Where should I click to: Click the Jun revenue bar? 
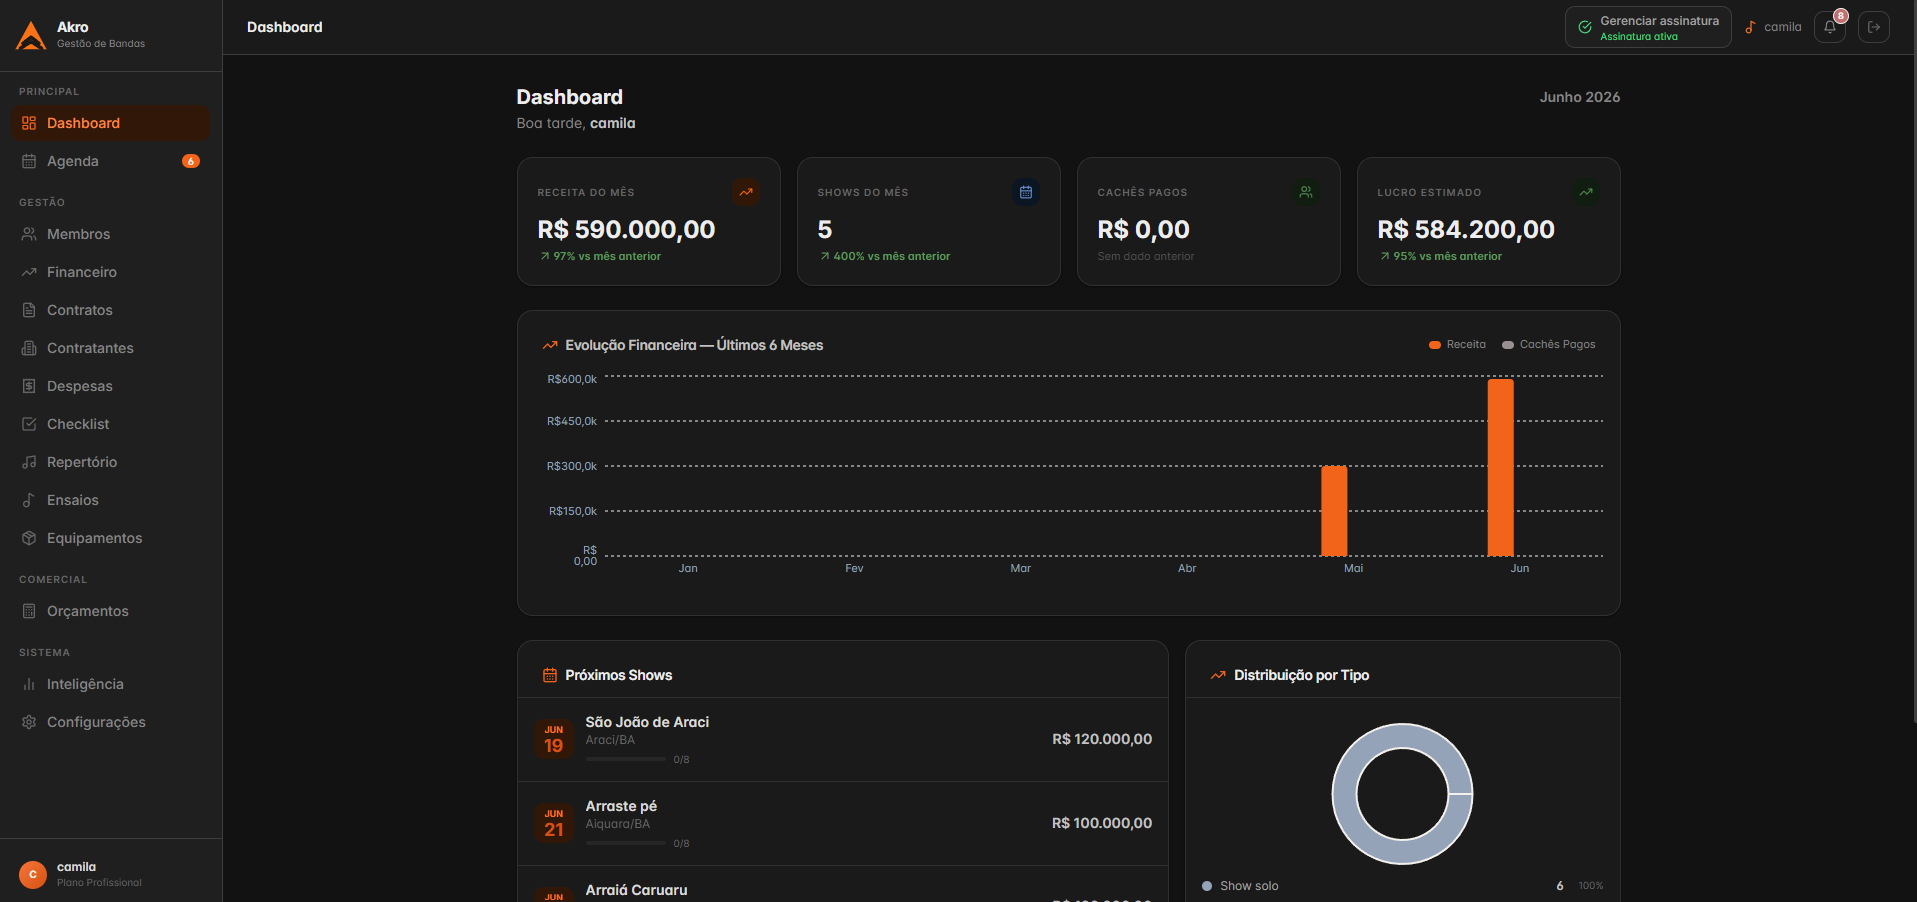[x=1500, y=467]
